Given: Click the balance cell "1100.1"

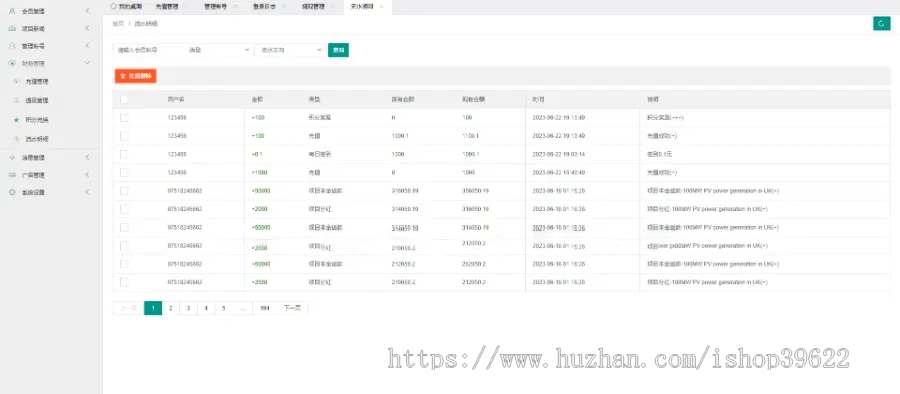Looking at the screenshot, I should (470, 136).
